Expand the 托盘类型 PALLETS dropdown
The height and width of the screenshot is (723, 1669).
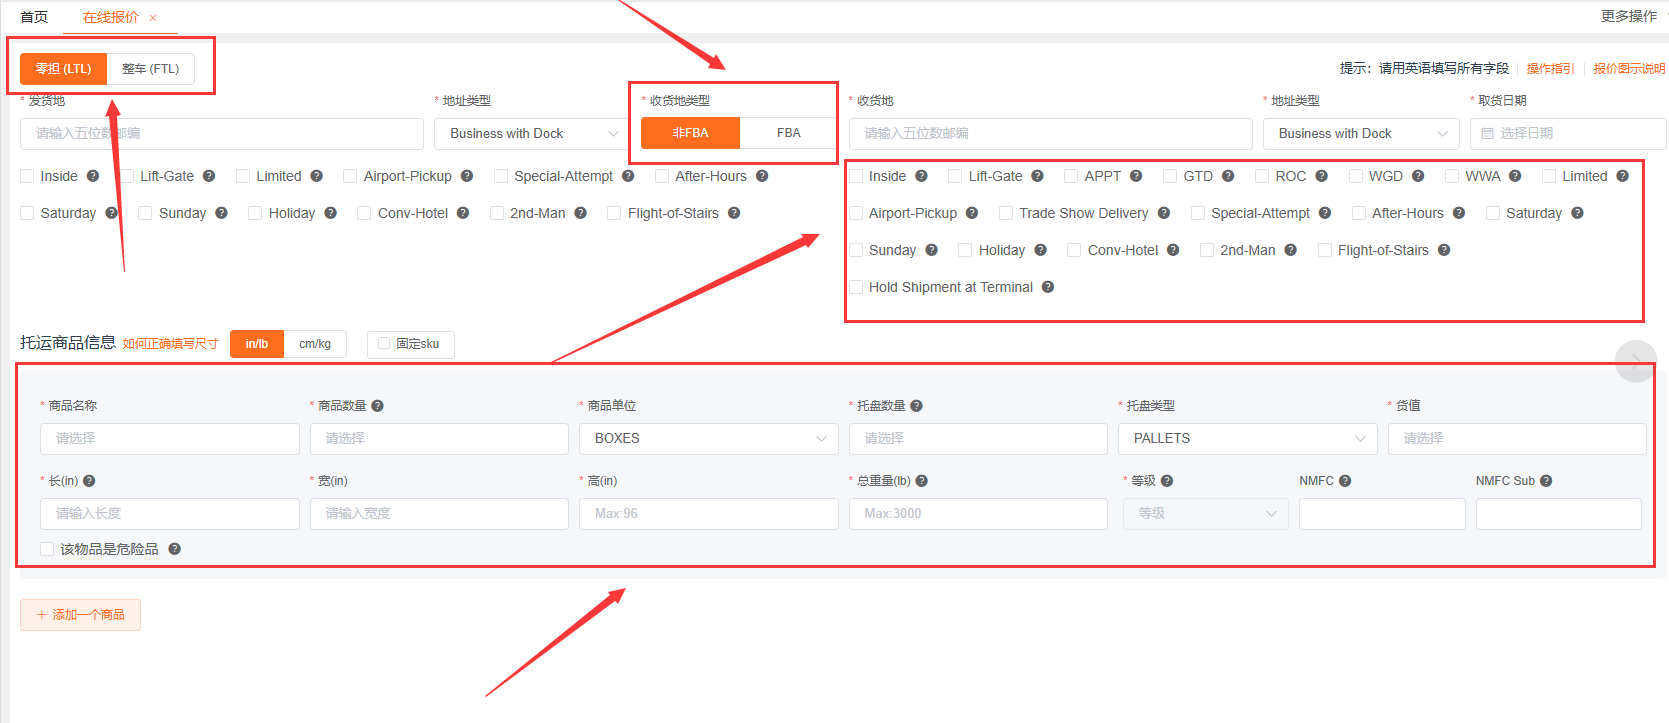(x=1247, y=439)
